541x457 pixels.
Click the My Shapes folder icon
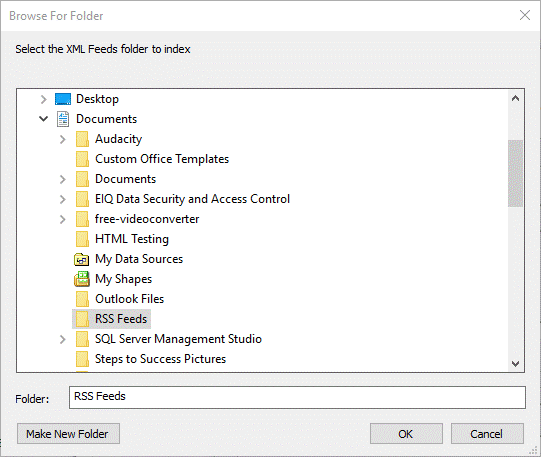82,279
